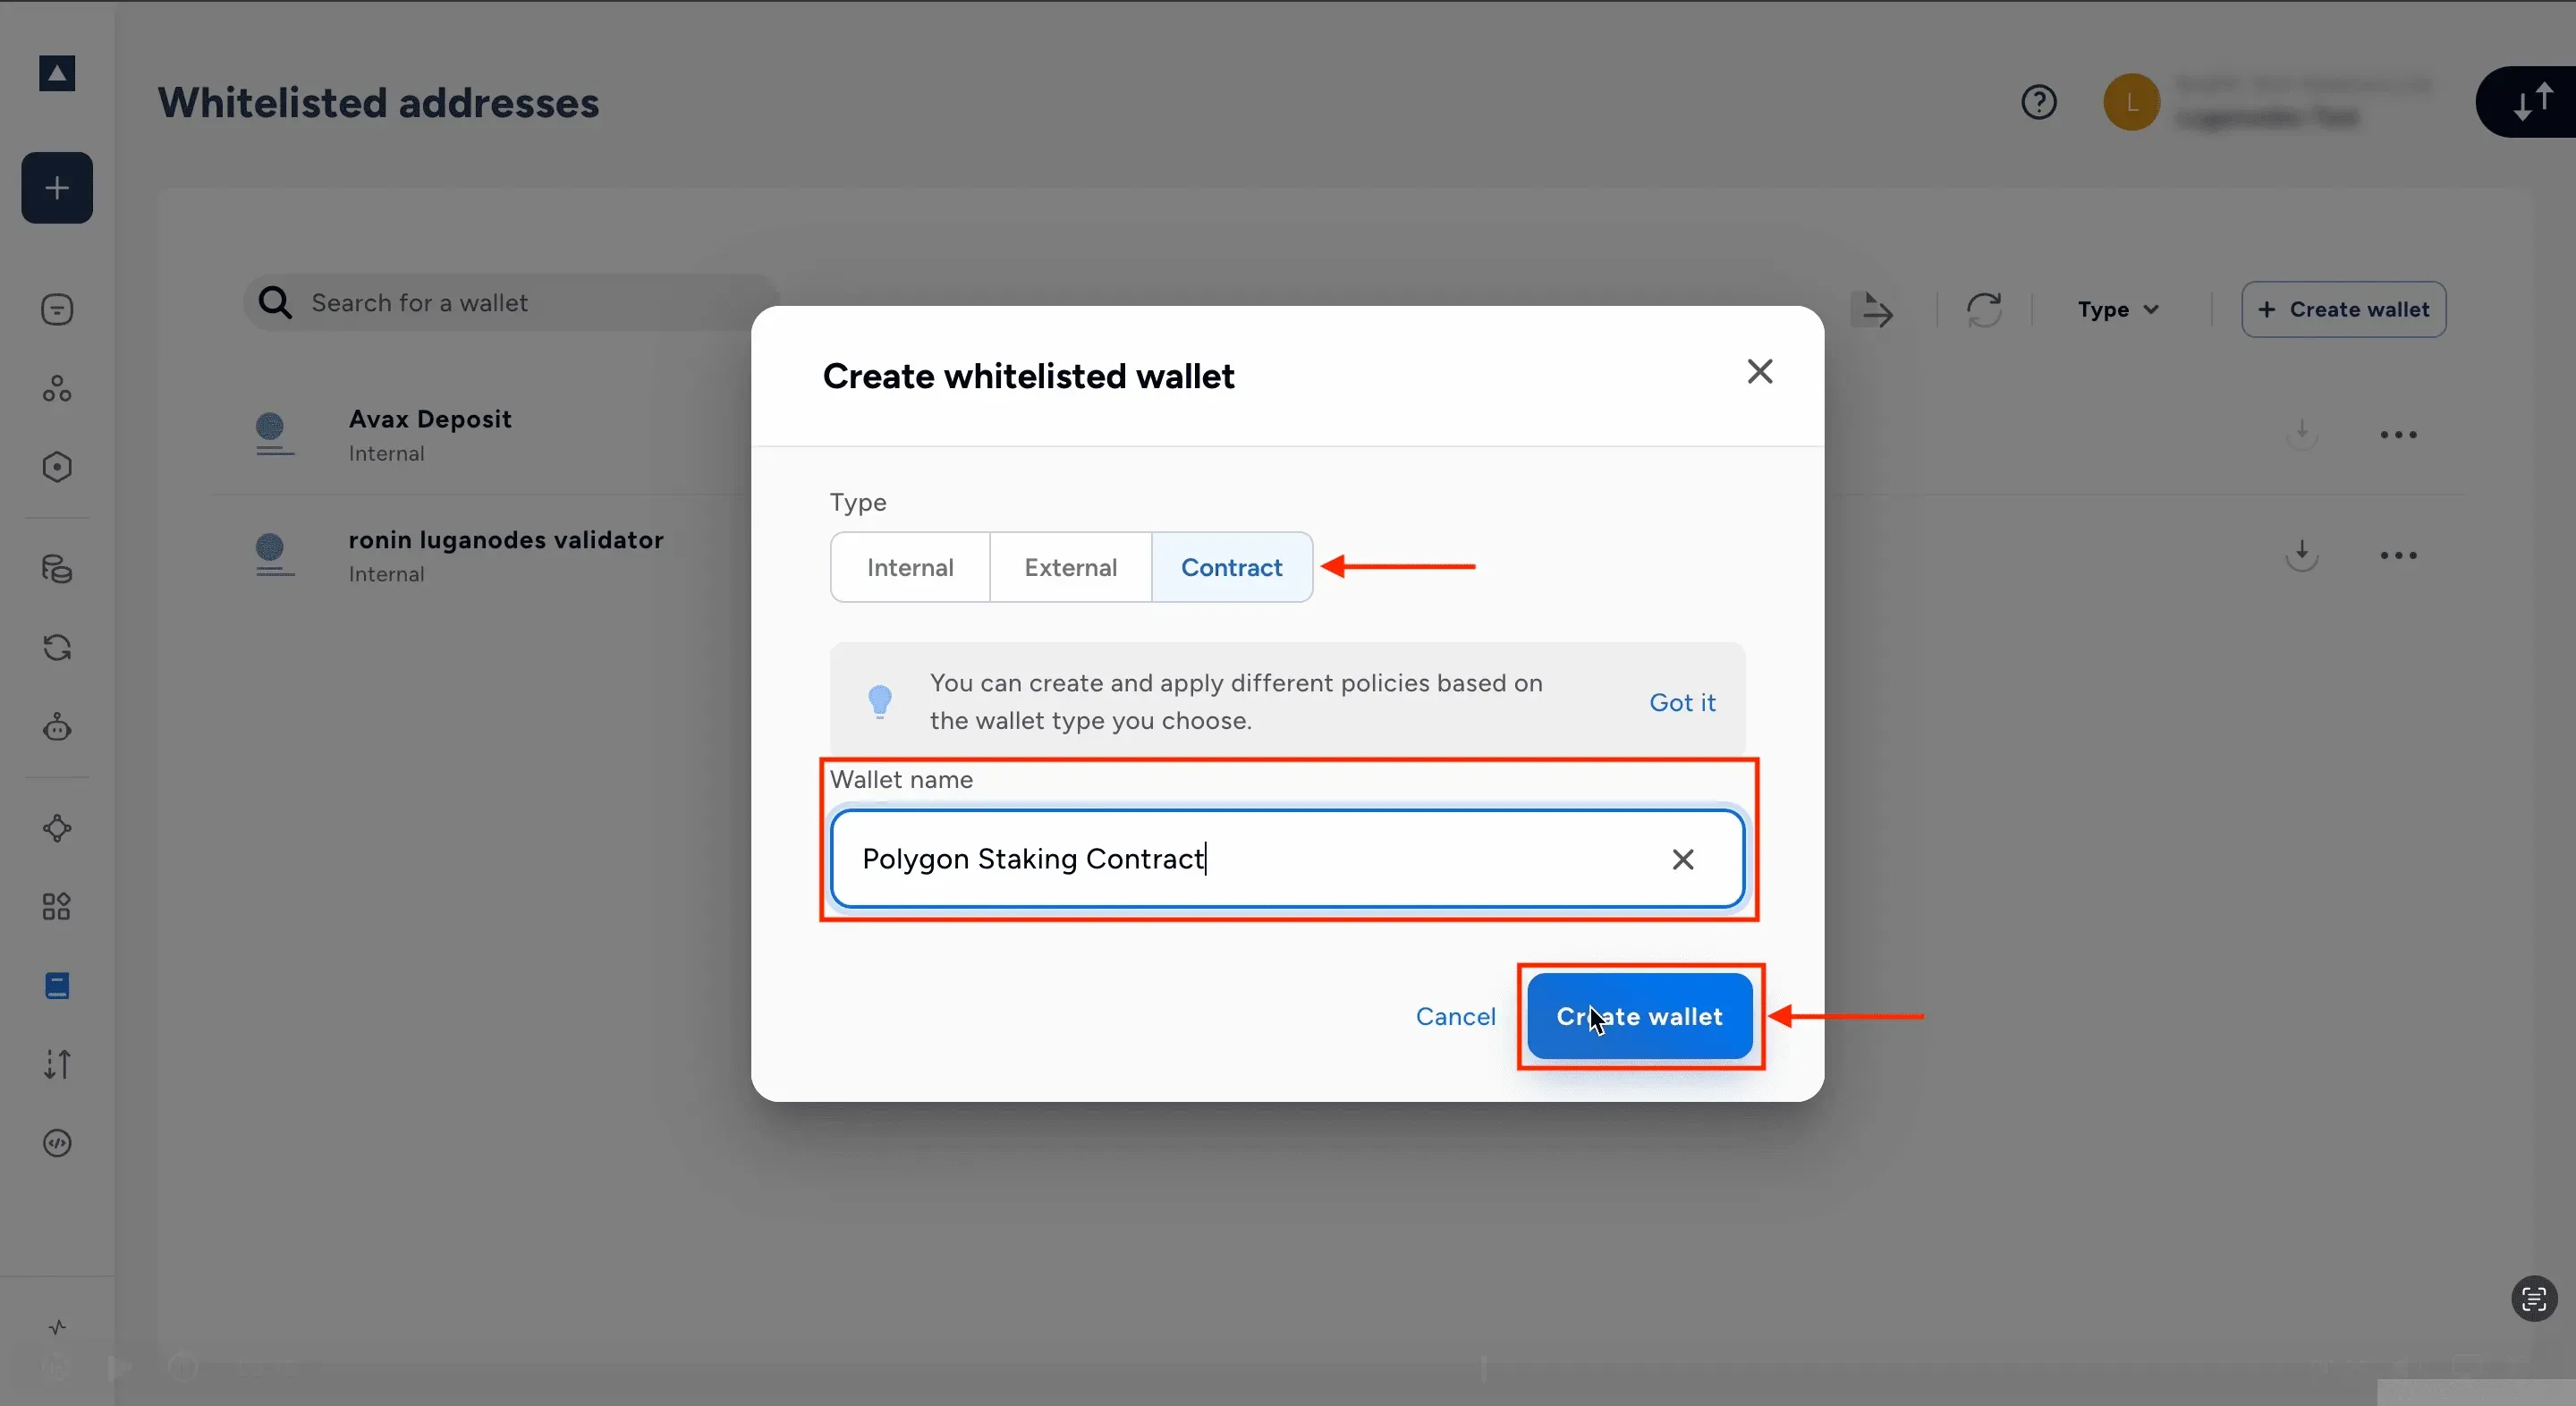Click the activity pulse icon at sidebar bottom
2576x1406 pixels.
[57, 1328]
